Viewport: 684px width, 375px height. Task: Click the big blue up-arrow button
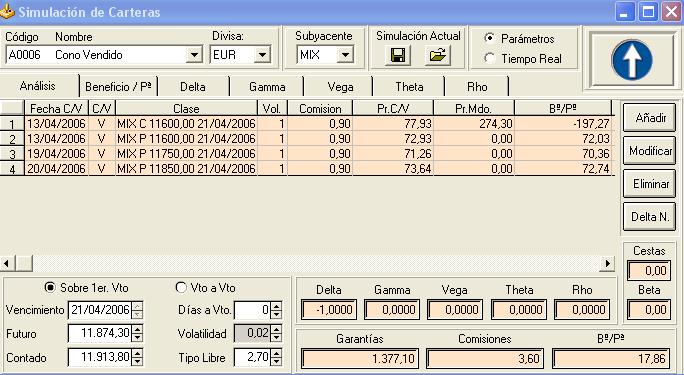[x=632, y=60]
